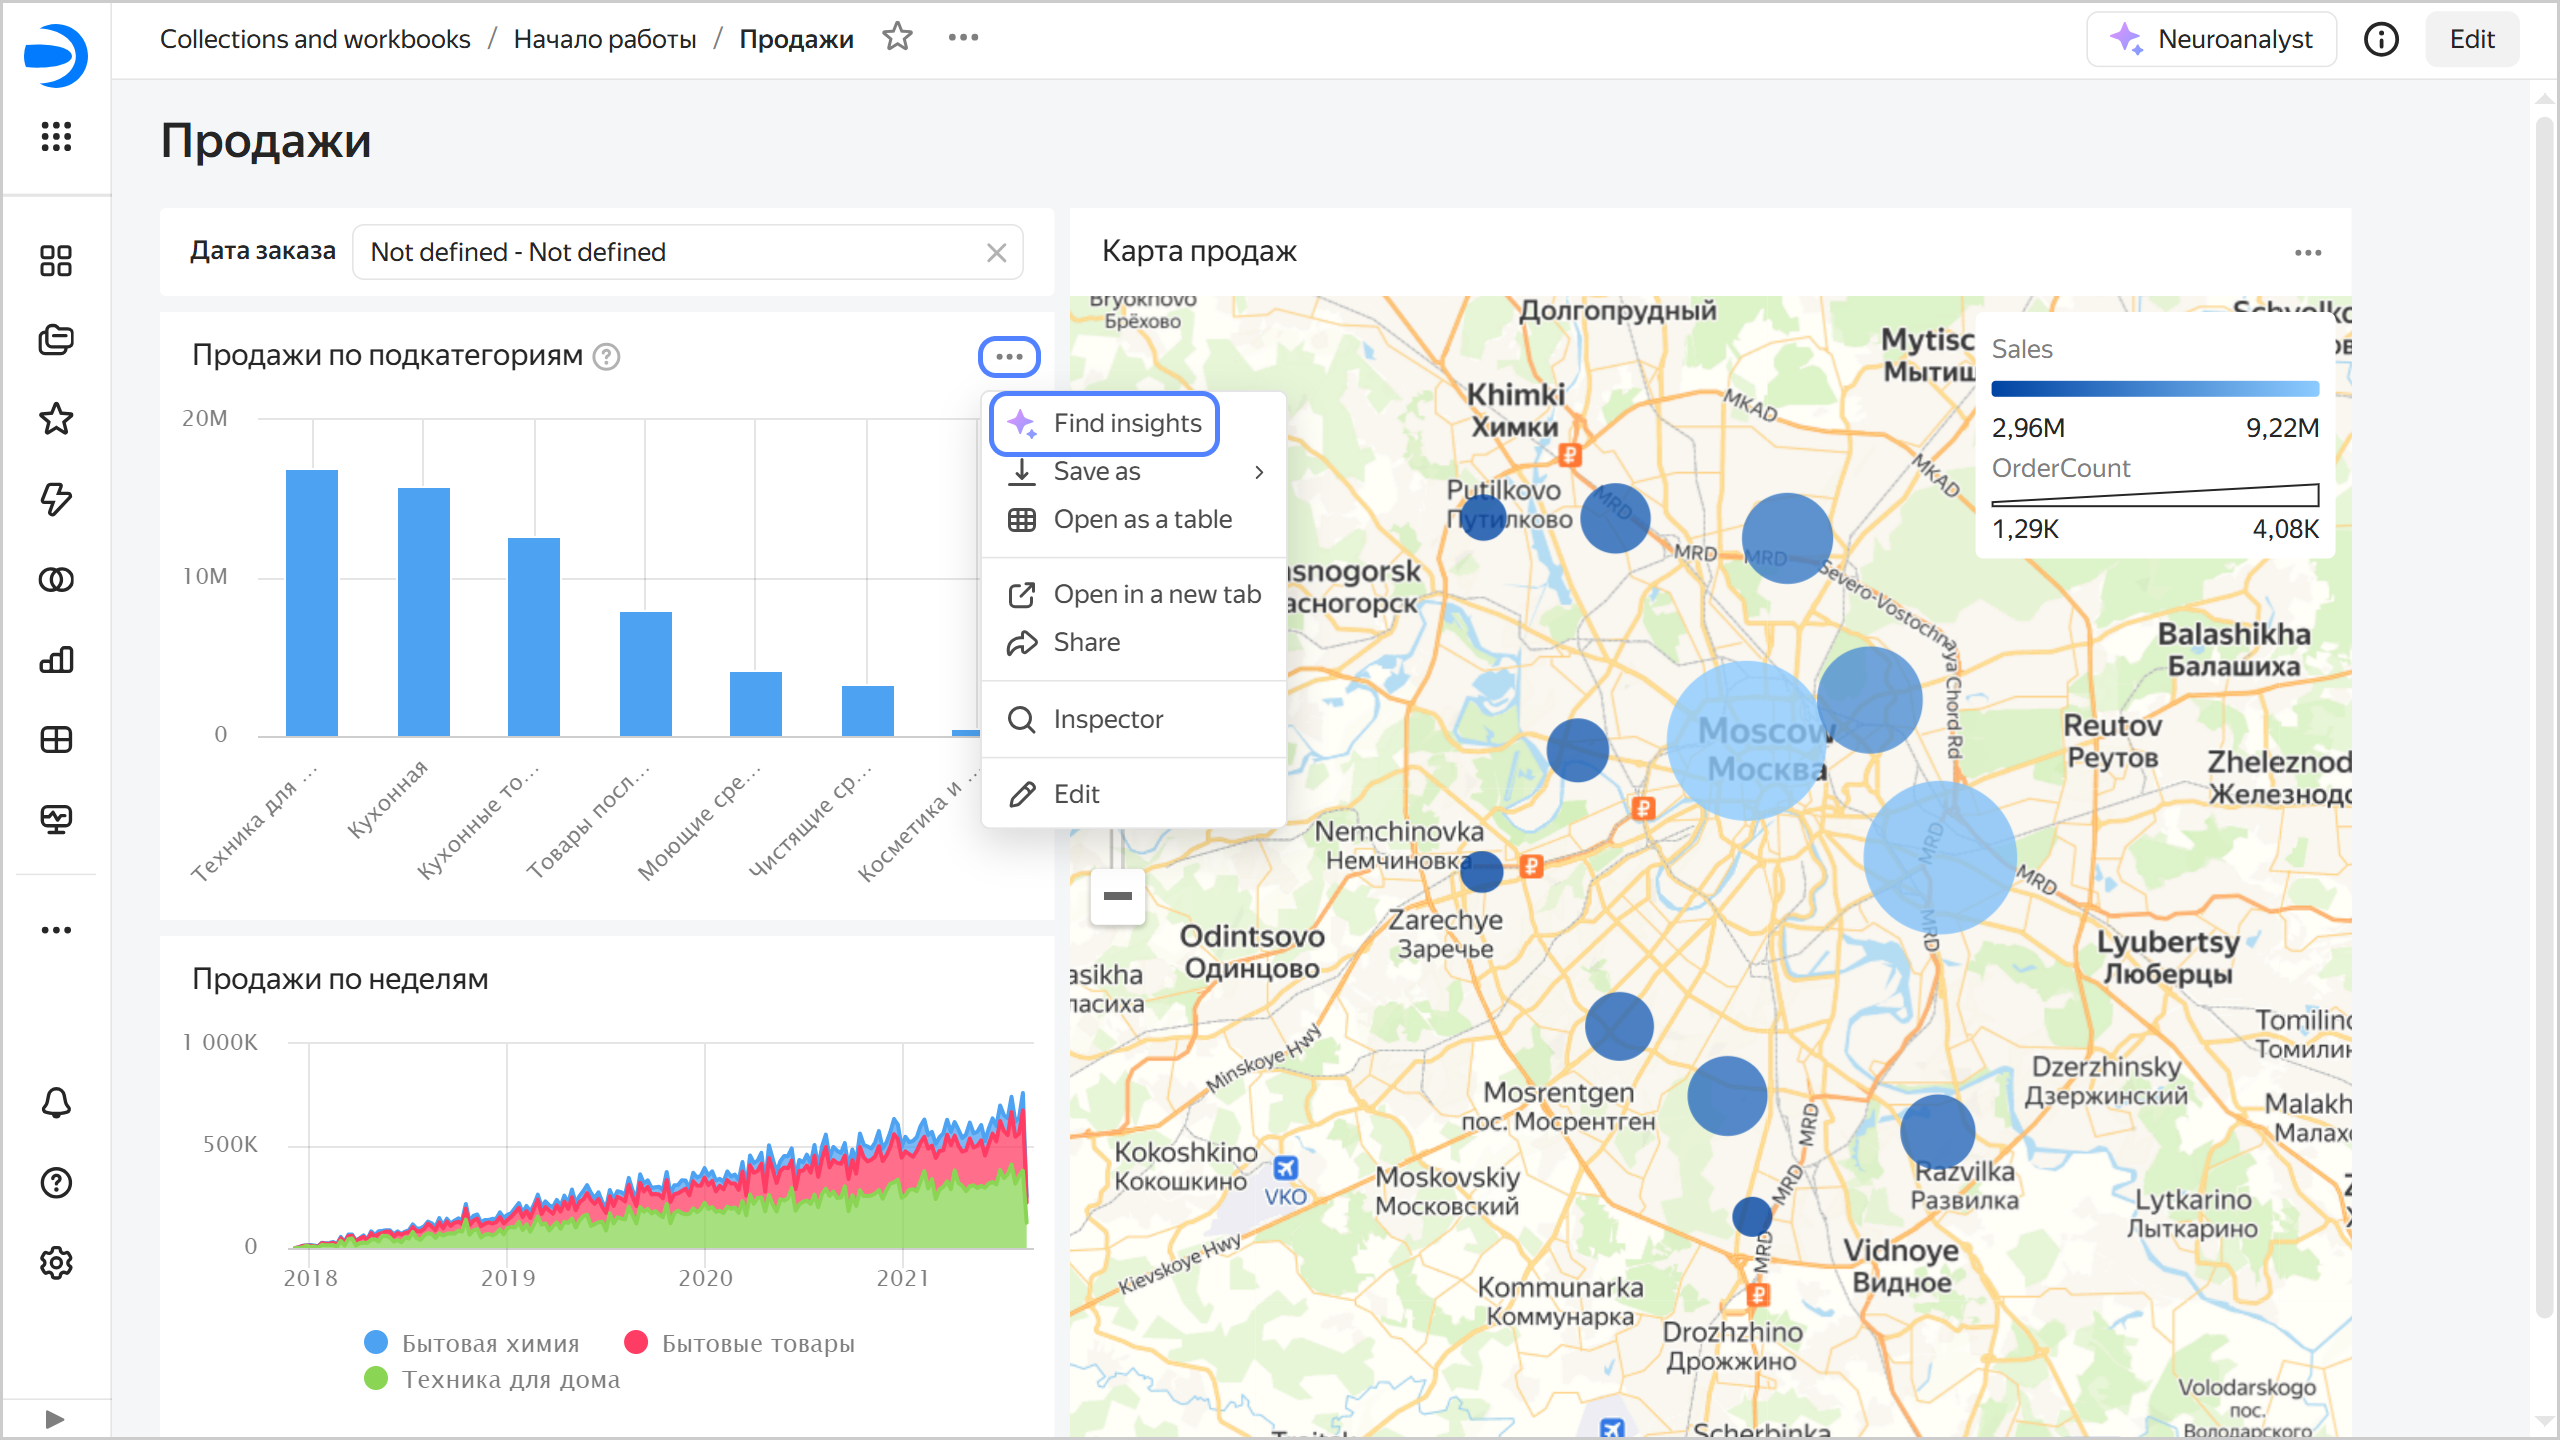
Task: Clear the Дата заказа date field
Action: pos(996,253)
